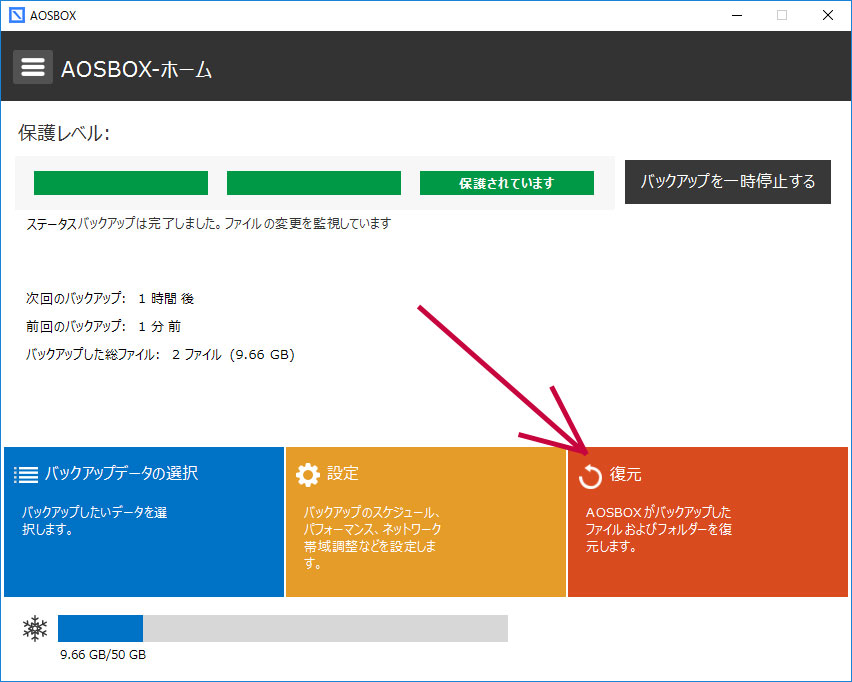
Task: Pause backup with バックアップを一時停止する button
Action: click(728, 182)
